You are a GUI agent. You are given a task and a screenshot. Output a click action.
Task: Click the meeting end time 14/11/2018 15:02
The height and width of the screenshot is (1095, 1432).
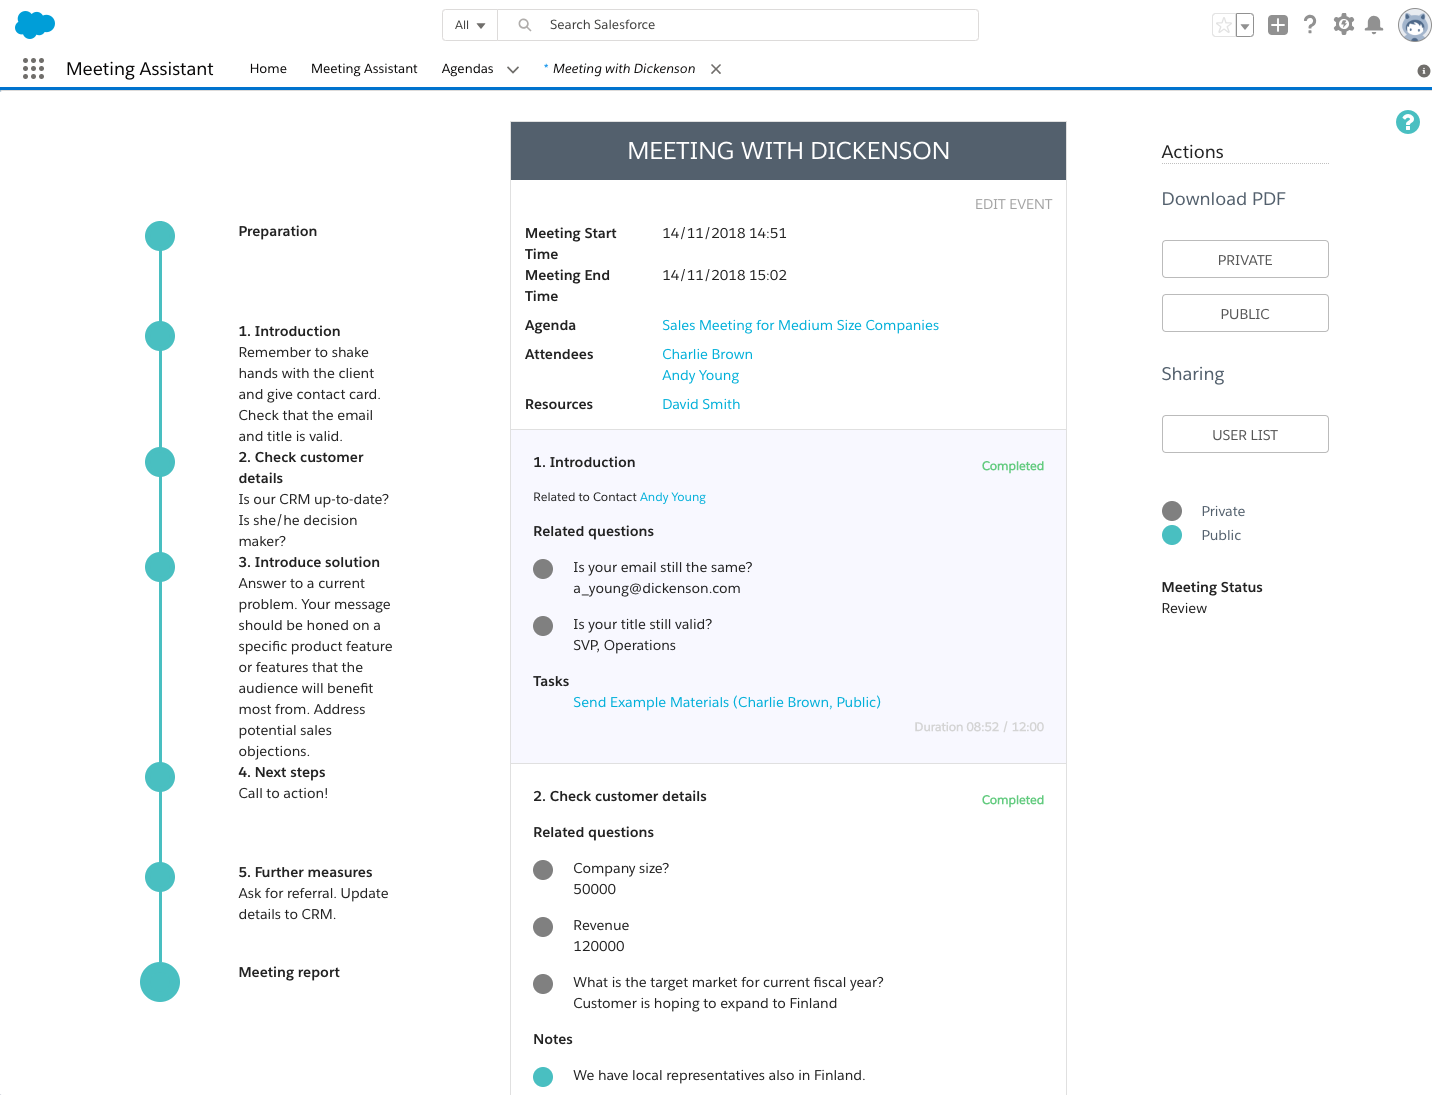click(724, 275)
